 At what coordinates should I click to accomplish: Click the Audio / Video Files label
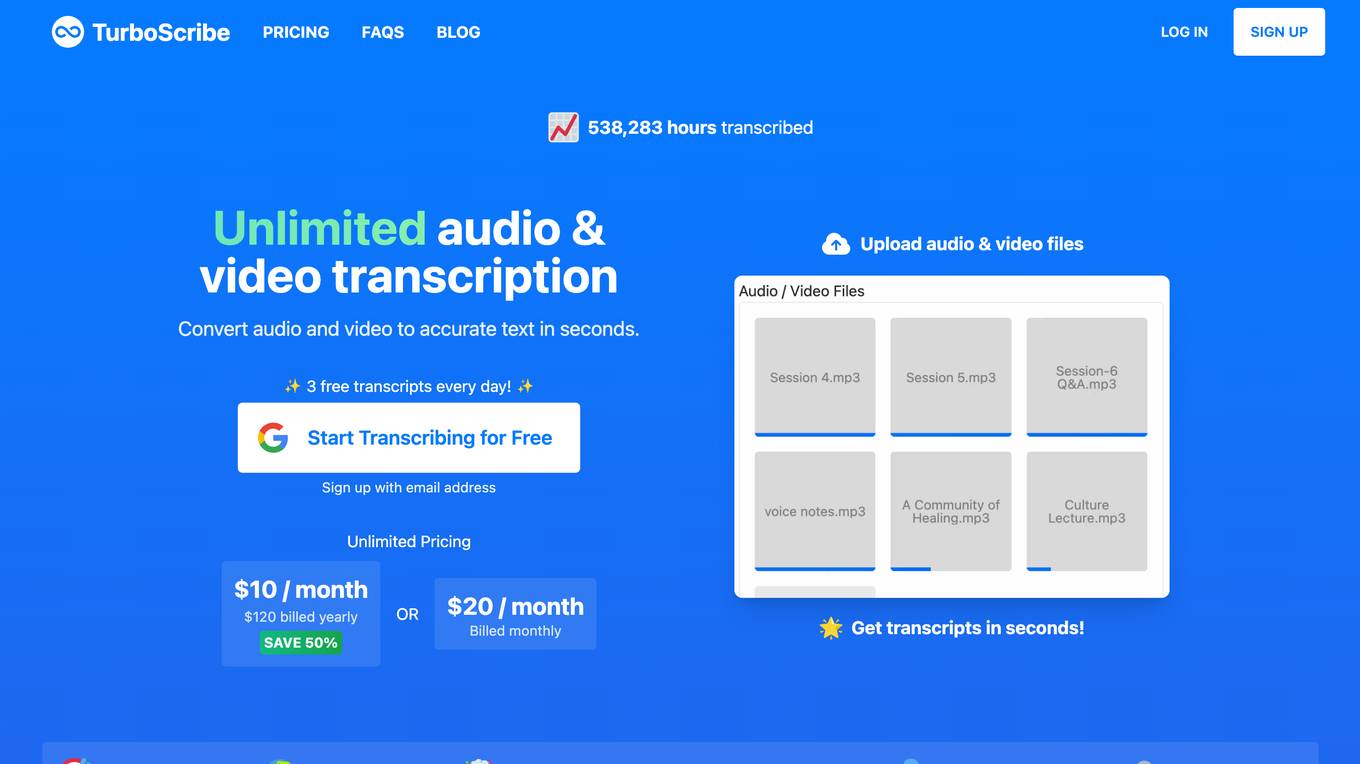(802, 291)
